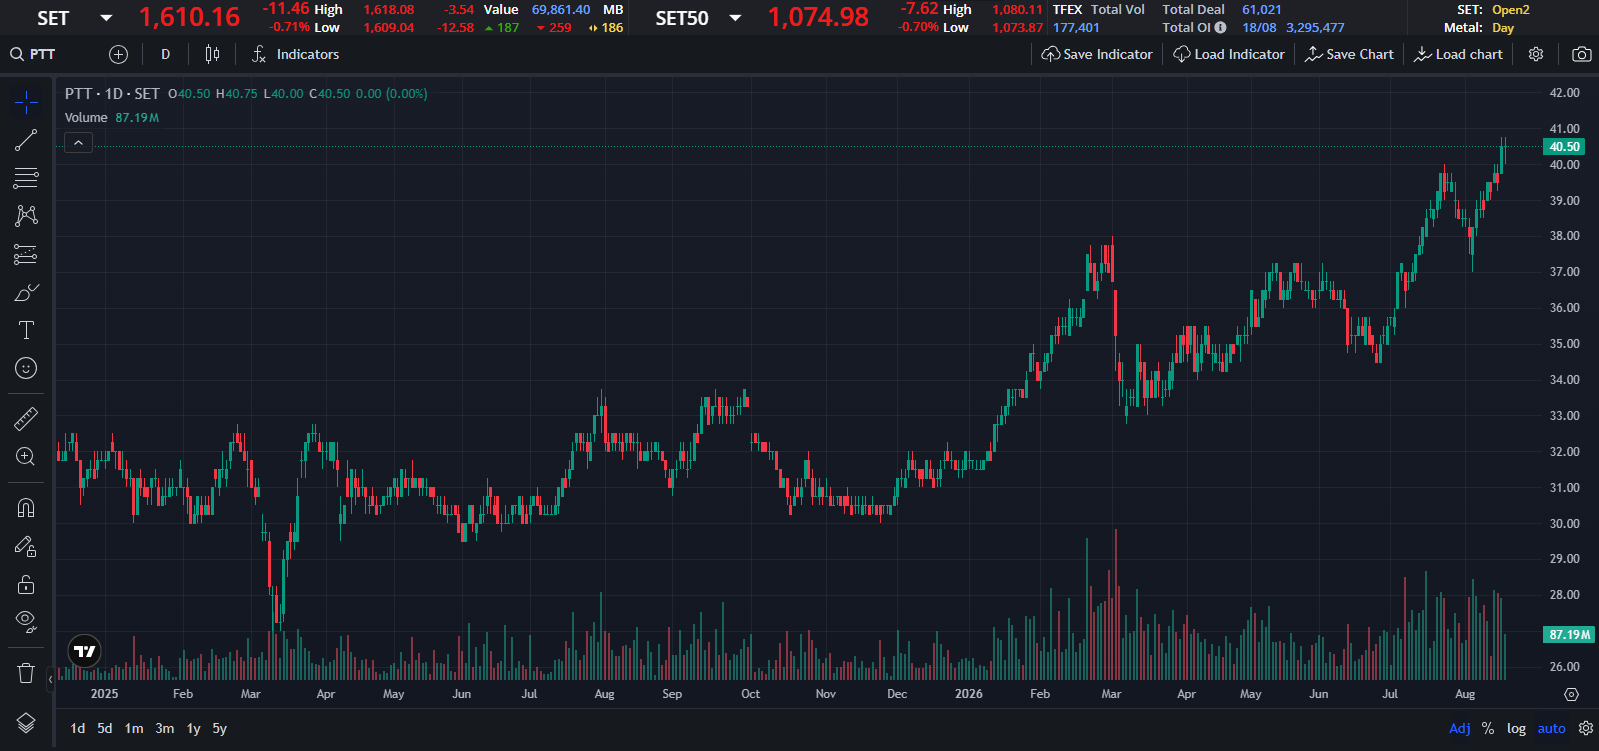Screen dimensions: 1599x751
Task: Toggle magnet mode for drawings
Action: point(26,508)
